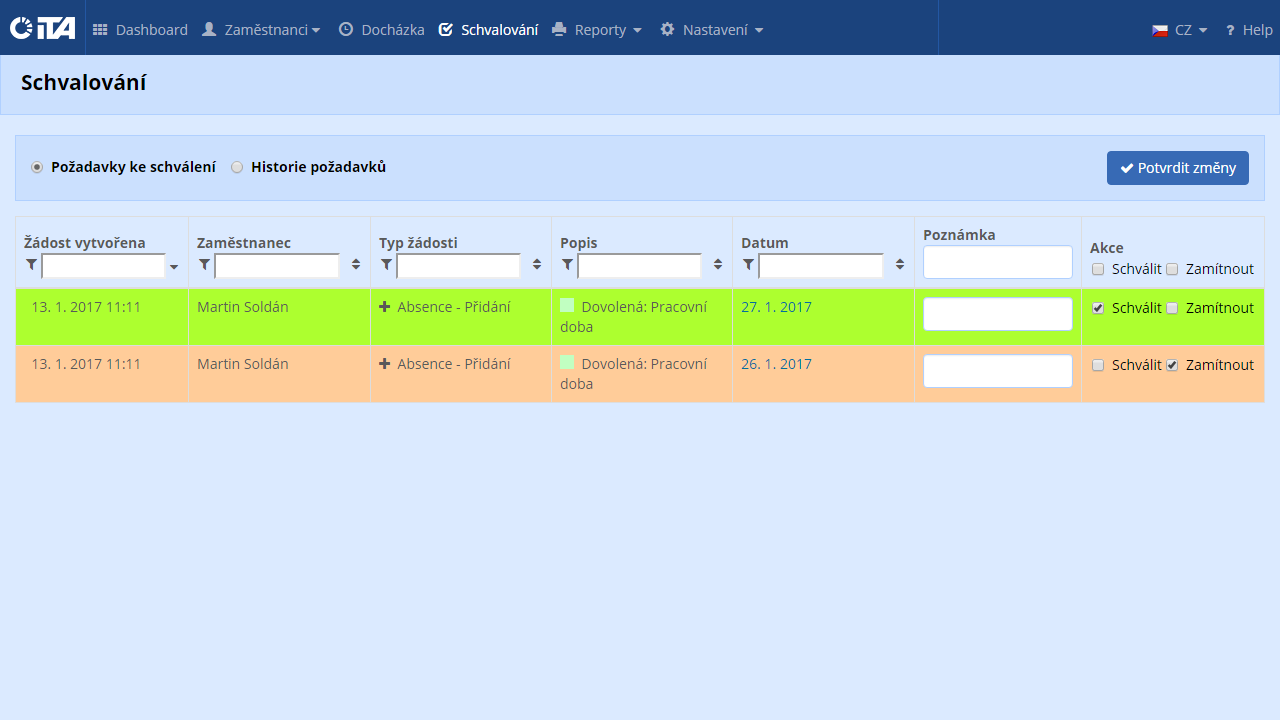Screen dimensions: 1280x720
Task: Click filter icon in Popis column
Action: pyautogui.click(x=567, y=265)
